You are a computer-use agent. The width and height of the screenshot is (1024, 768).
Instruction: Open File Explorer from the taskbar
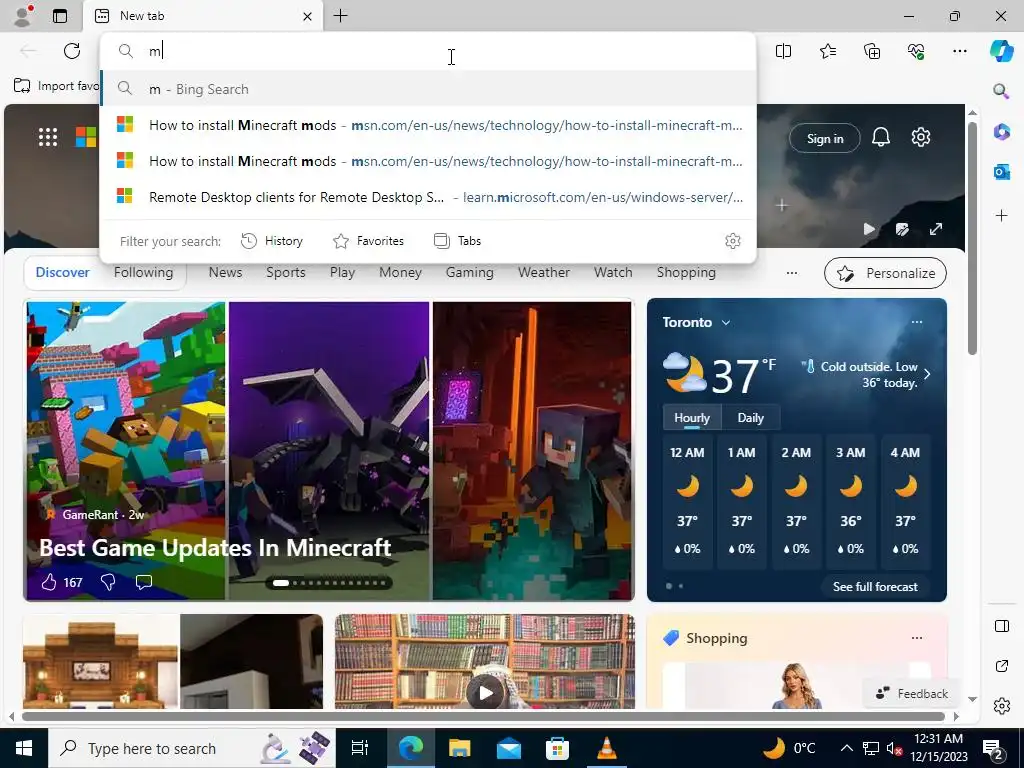click(460, 748)
